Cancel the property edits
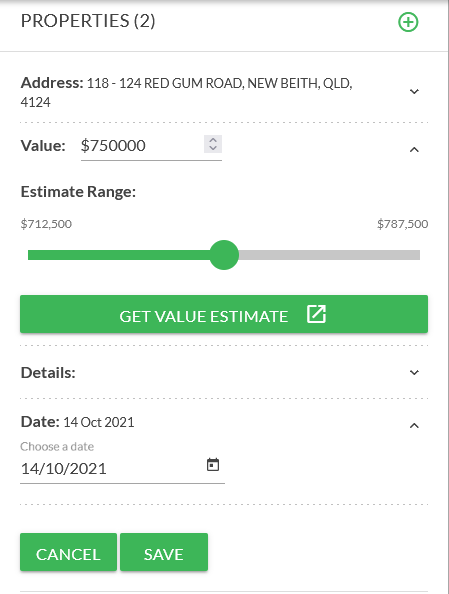449x594 pixels. click(x=68, y=552)
